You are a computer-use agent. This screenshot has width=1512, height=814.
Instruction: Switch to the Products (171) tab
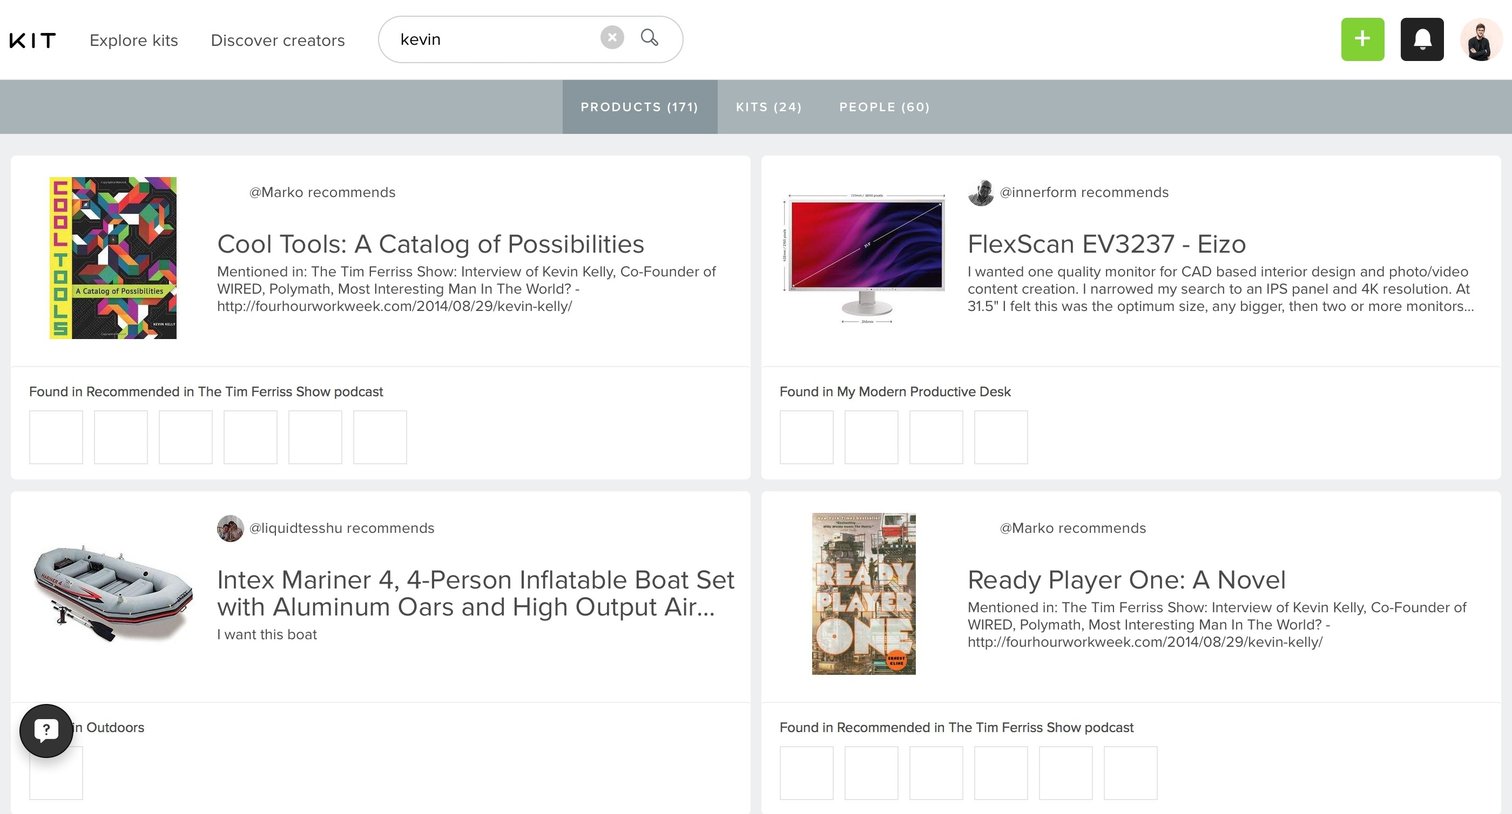(x=640, y=107)
